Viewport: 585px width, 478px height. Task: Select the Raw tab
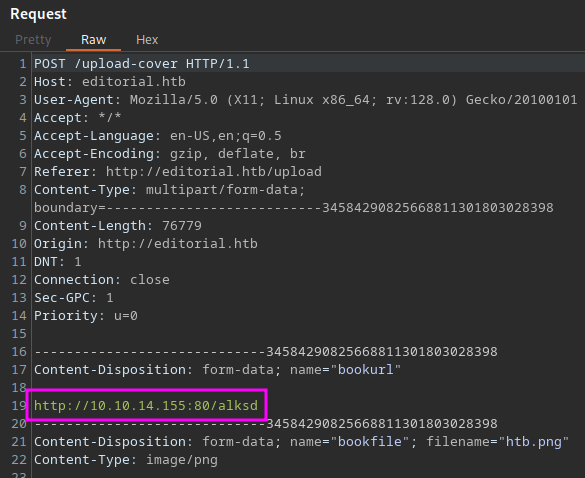(x=94, y=40)
